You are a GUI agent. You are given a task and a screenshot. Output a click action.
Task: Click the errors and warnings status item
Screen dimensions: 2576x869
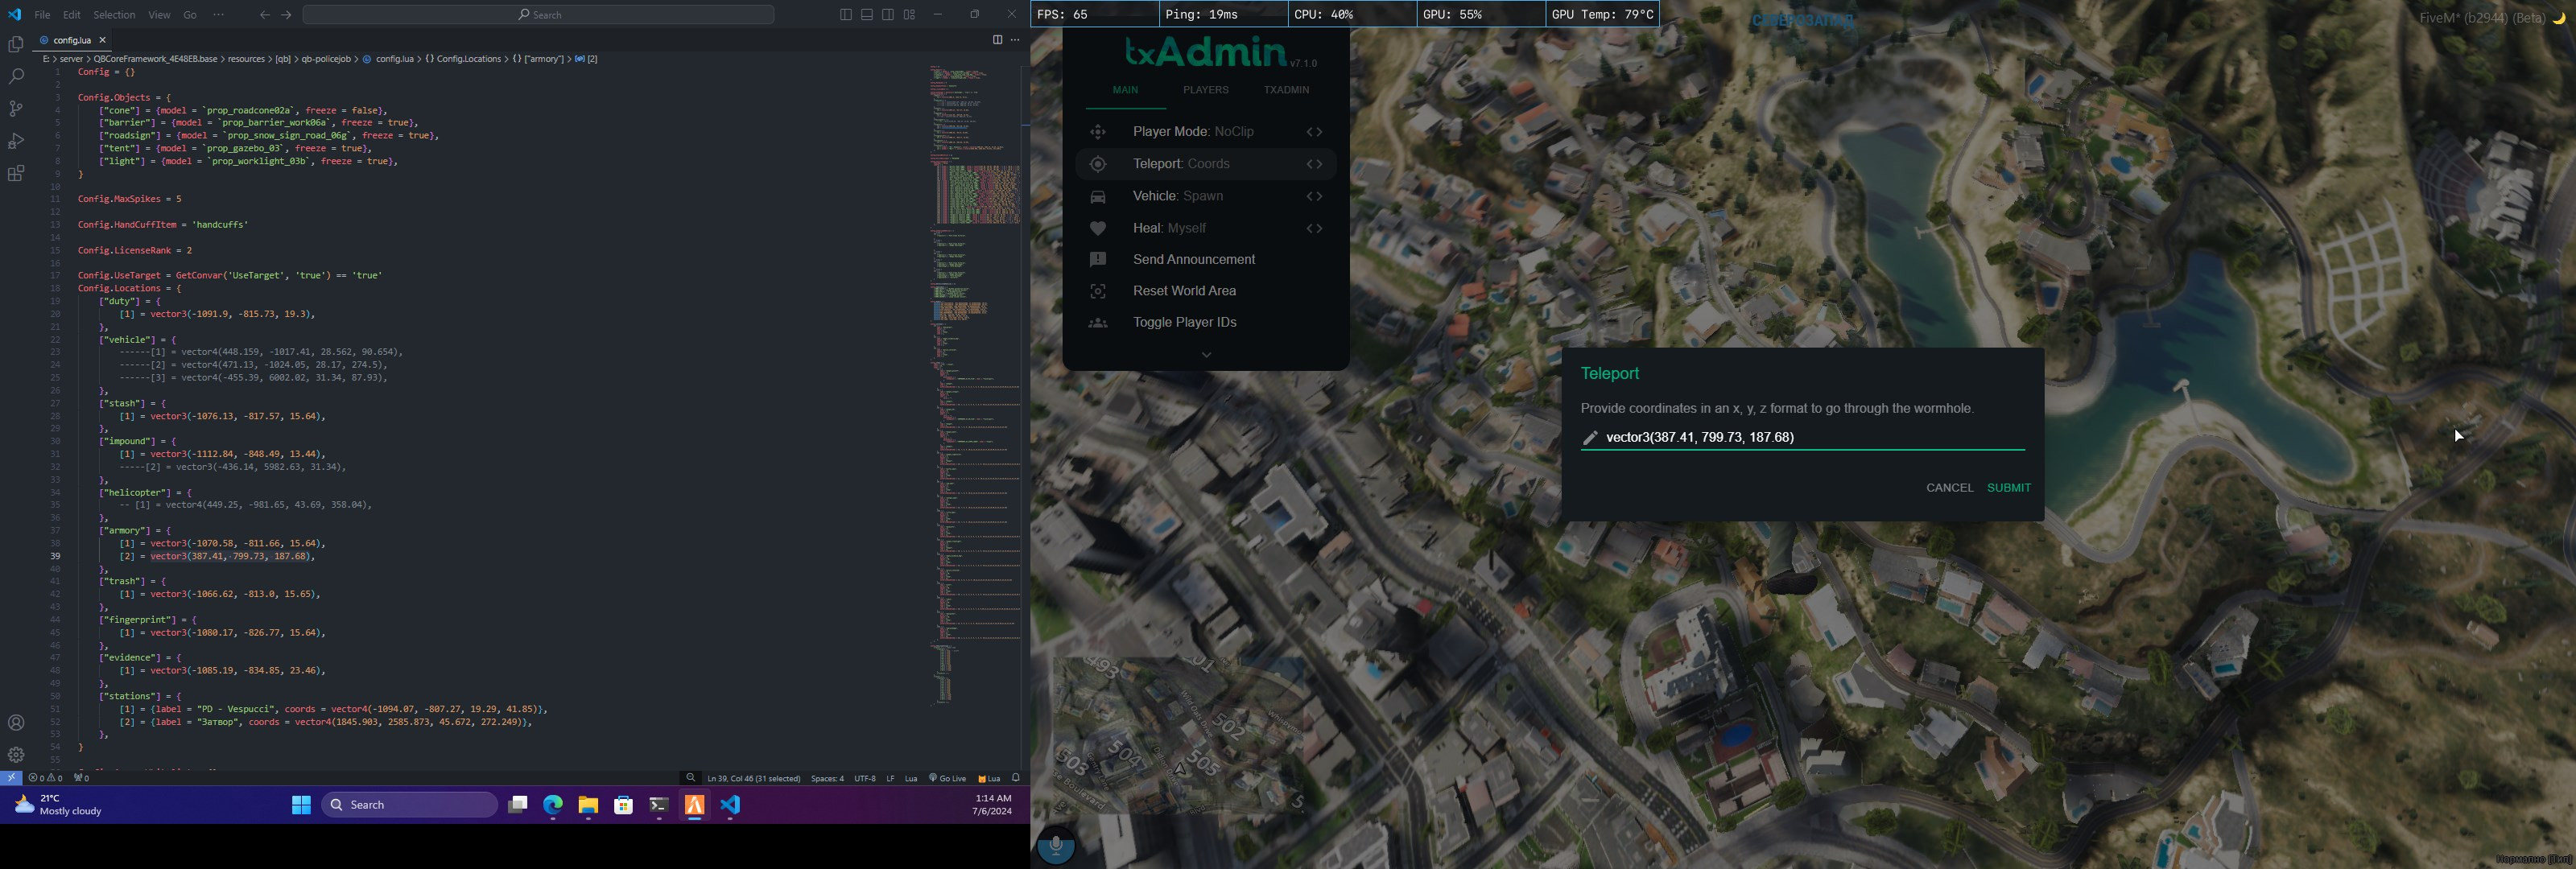click(x=45, y=778)
